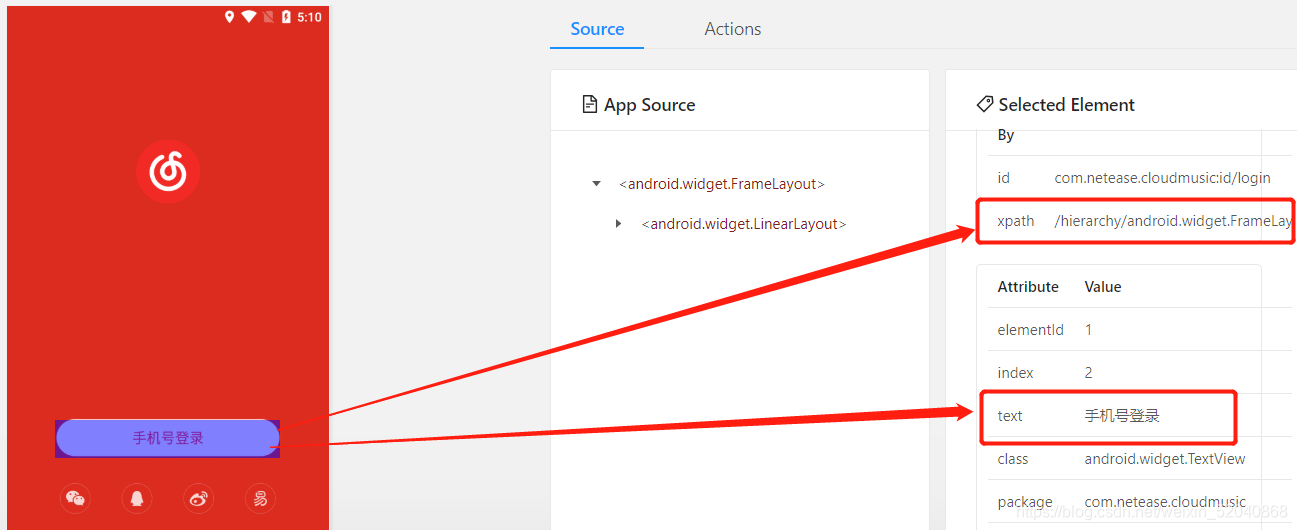Screen dimensions: 1297x530
Task: Click the Selected Element tag icon
Action: 984,105
